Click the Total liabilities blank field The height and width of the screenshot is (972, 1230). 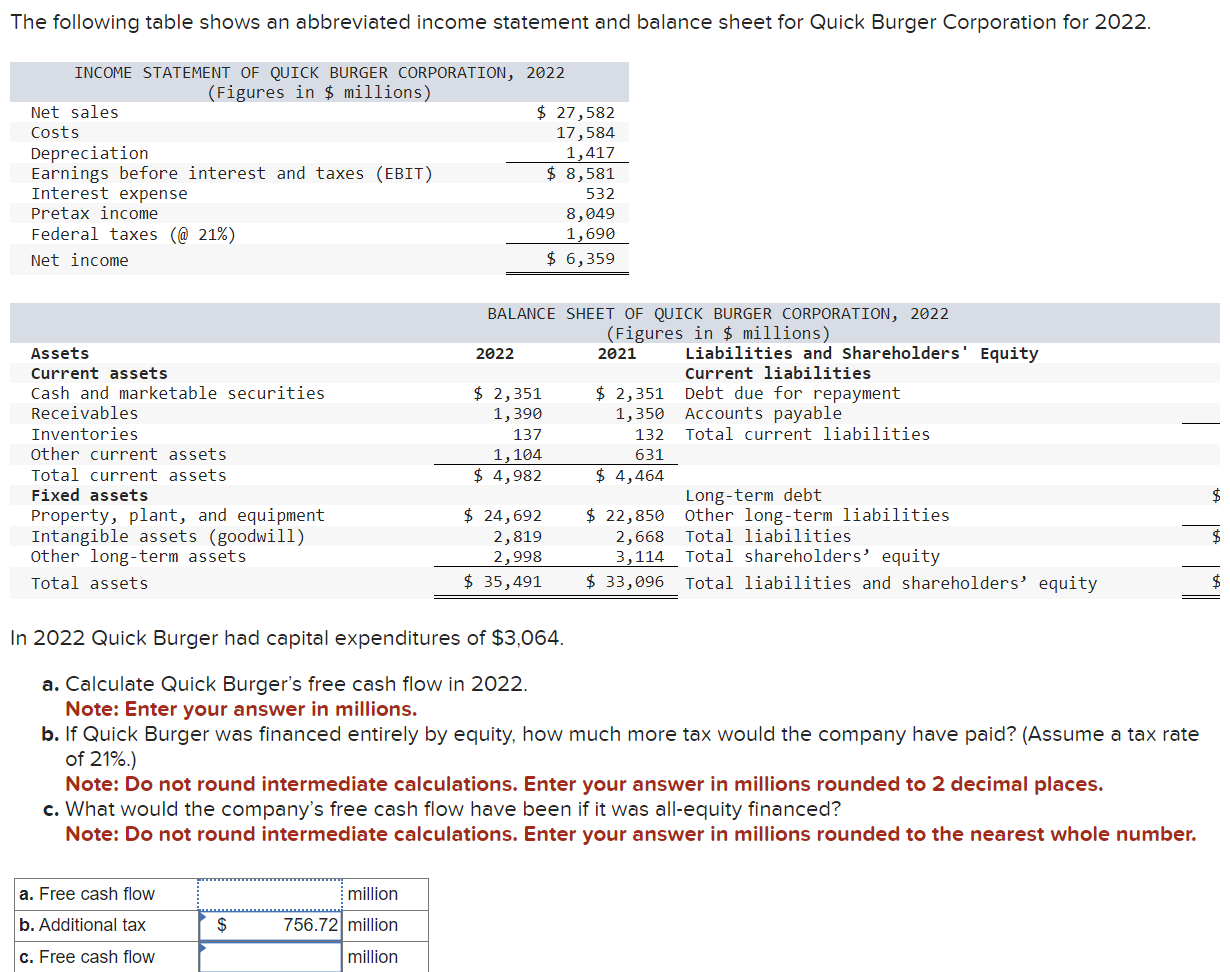click(1213, 536)
